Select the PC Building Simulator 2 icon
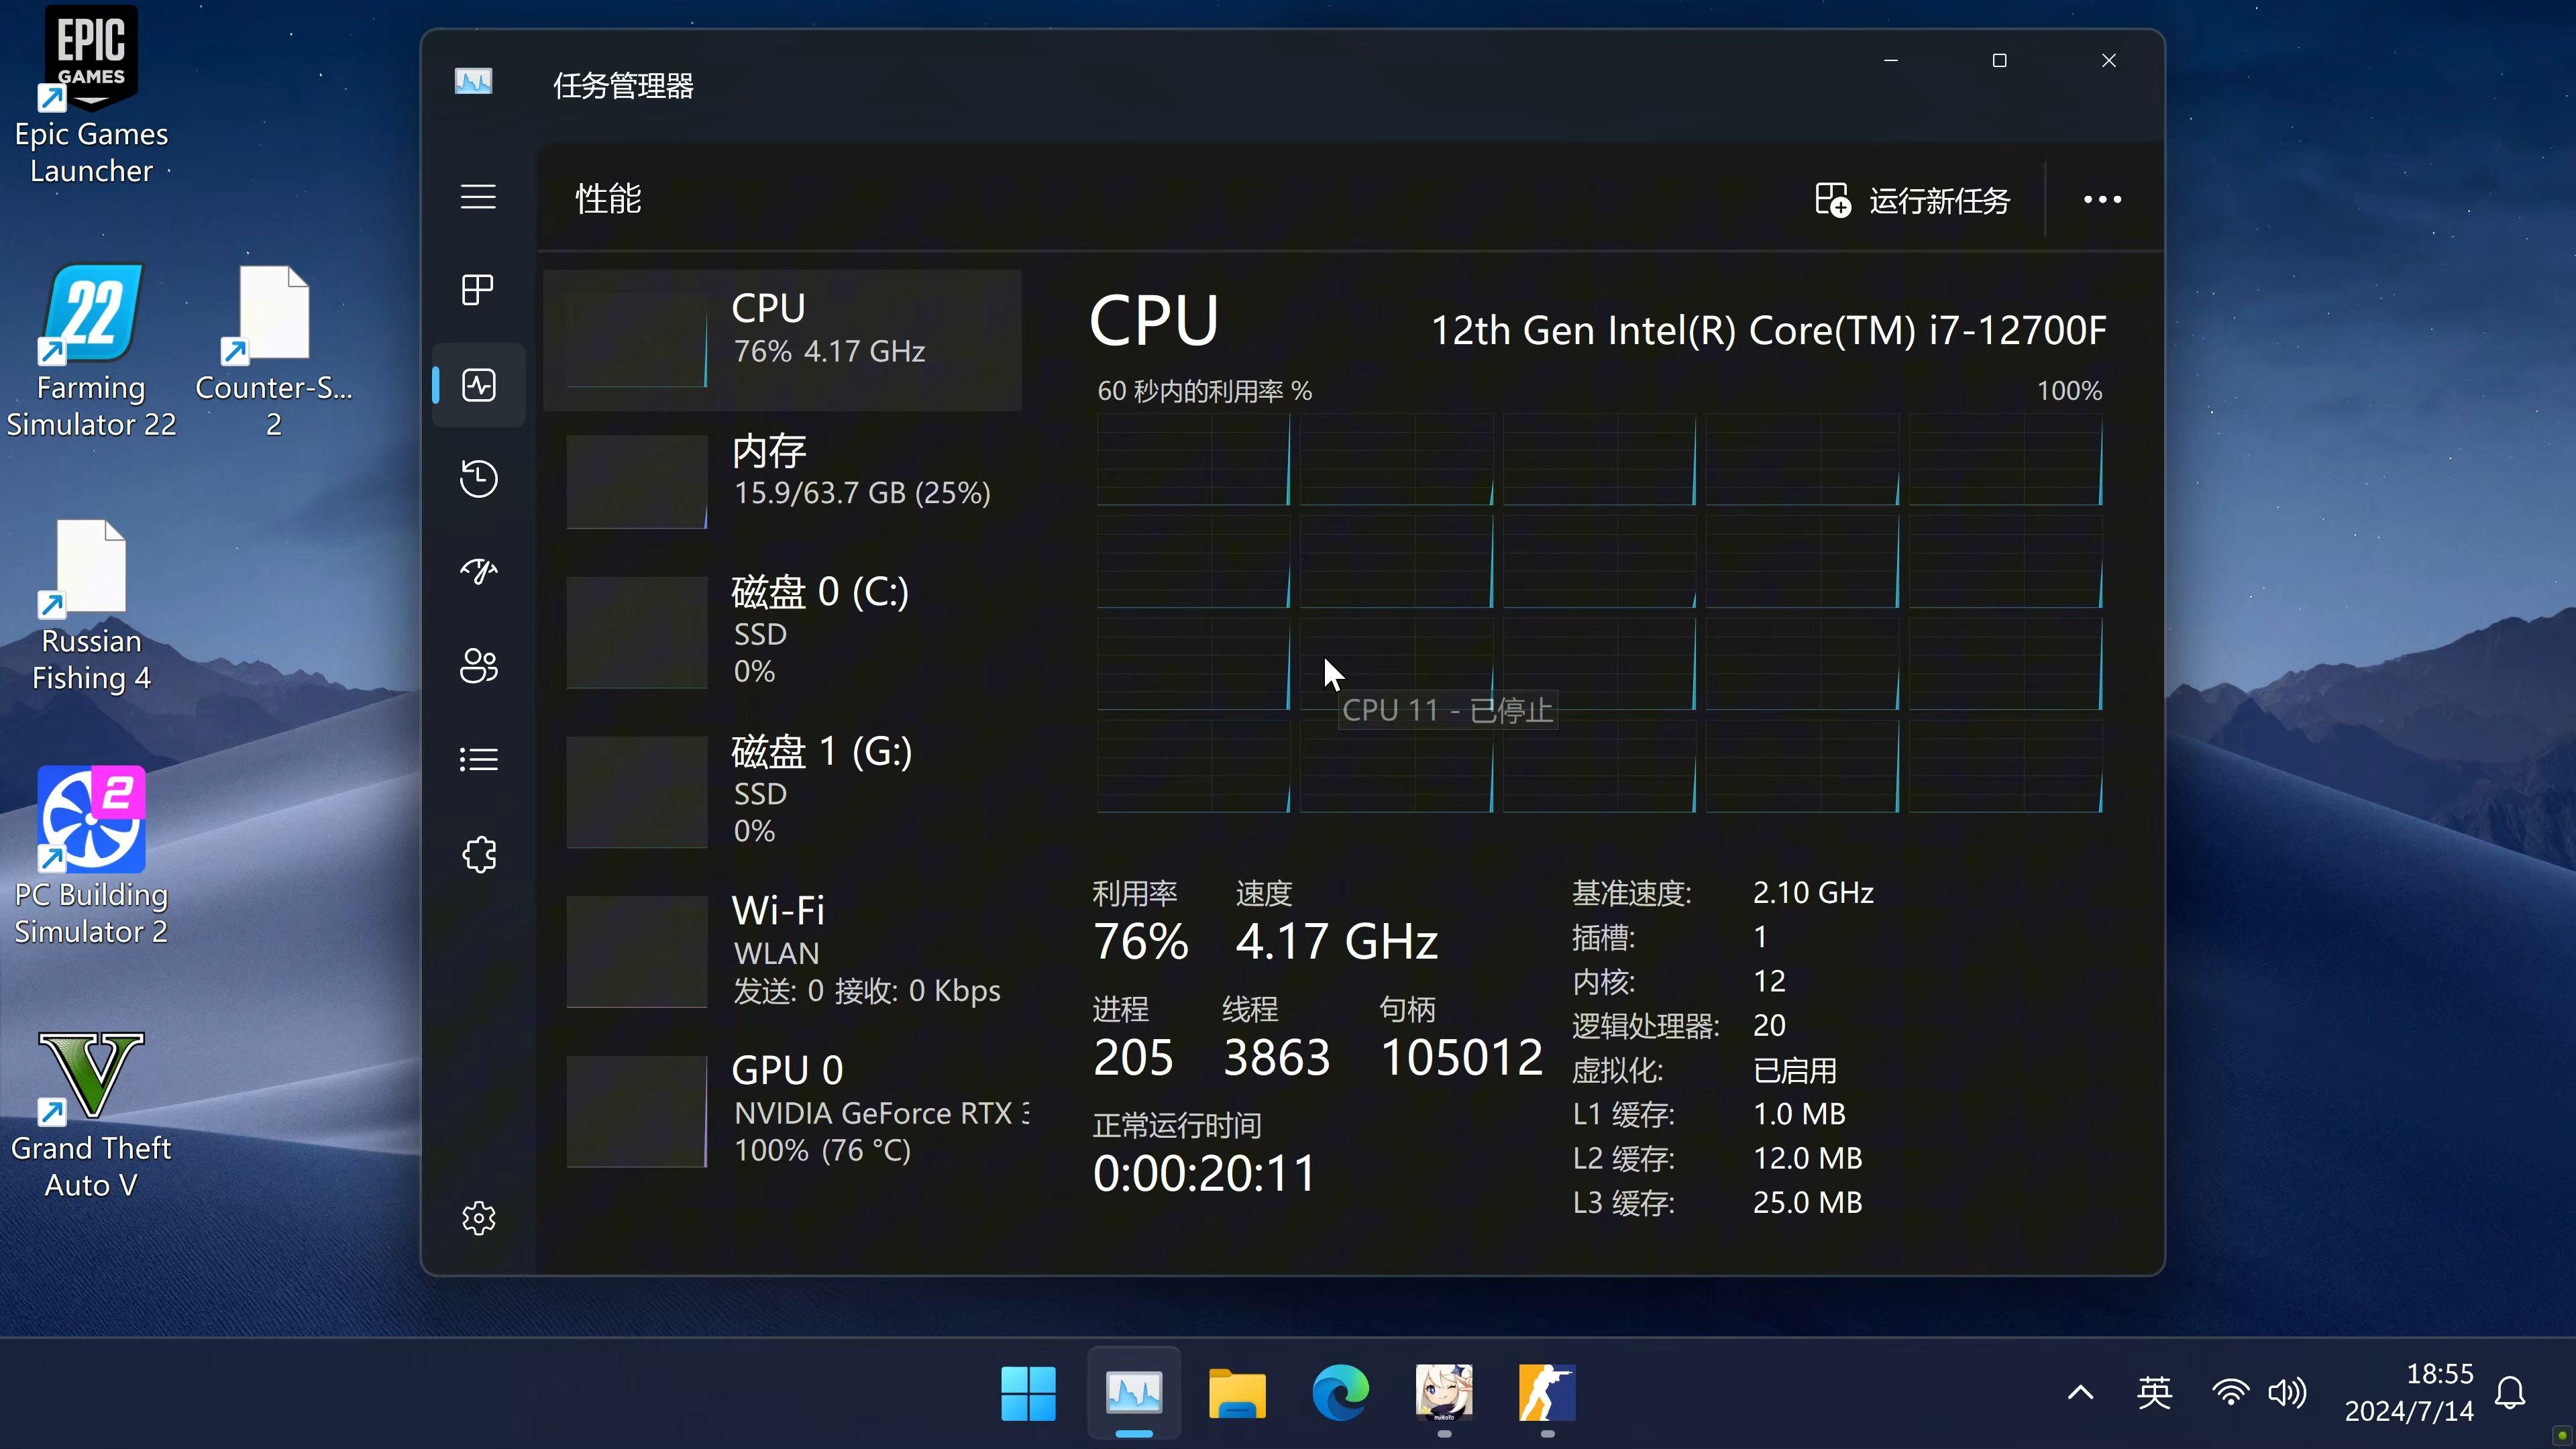2576x1449 pixels. pyautogui.click(x=91, y=857)
